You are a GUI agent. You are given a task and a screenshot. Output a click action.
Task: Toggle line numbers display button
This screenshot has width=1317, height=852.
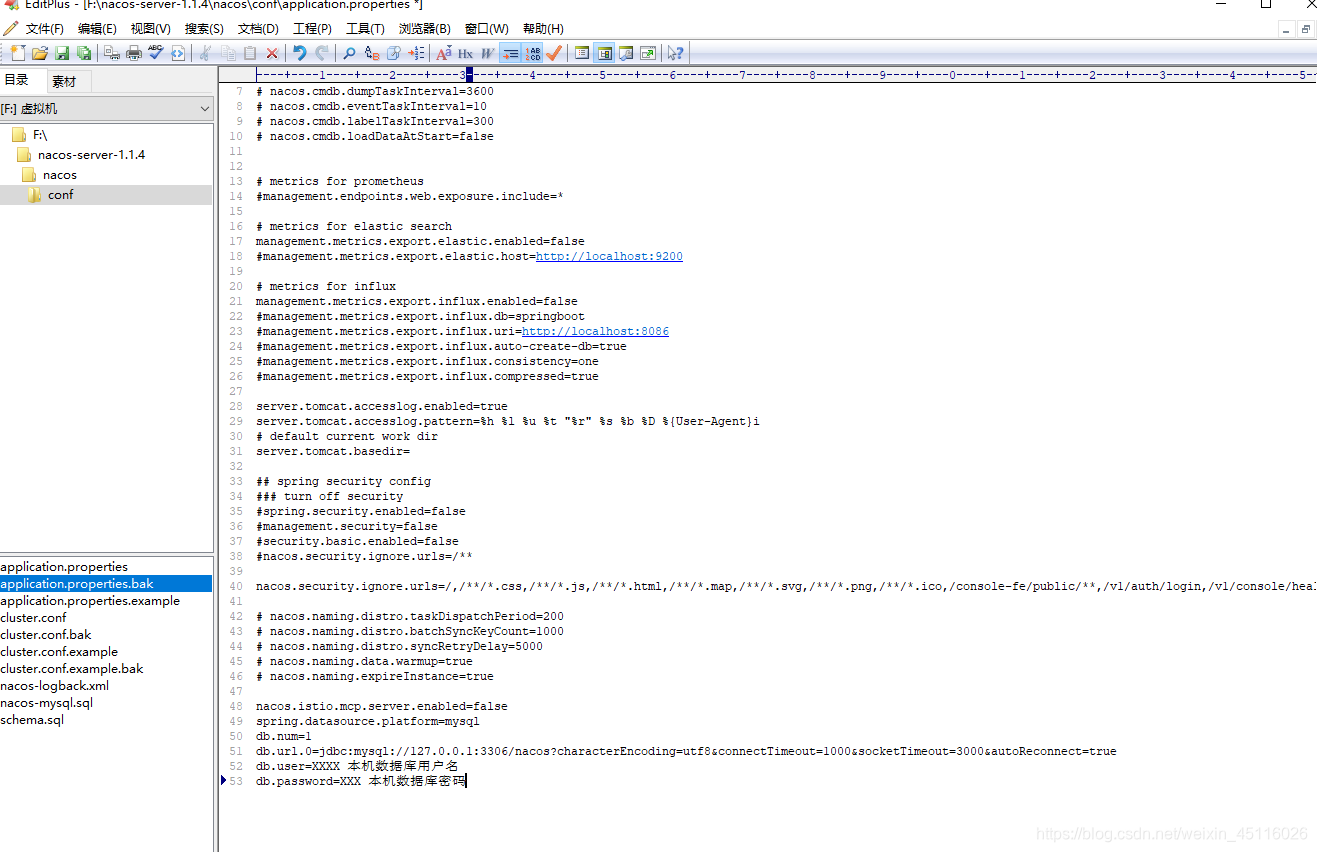(533, 53)
